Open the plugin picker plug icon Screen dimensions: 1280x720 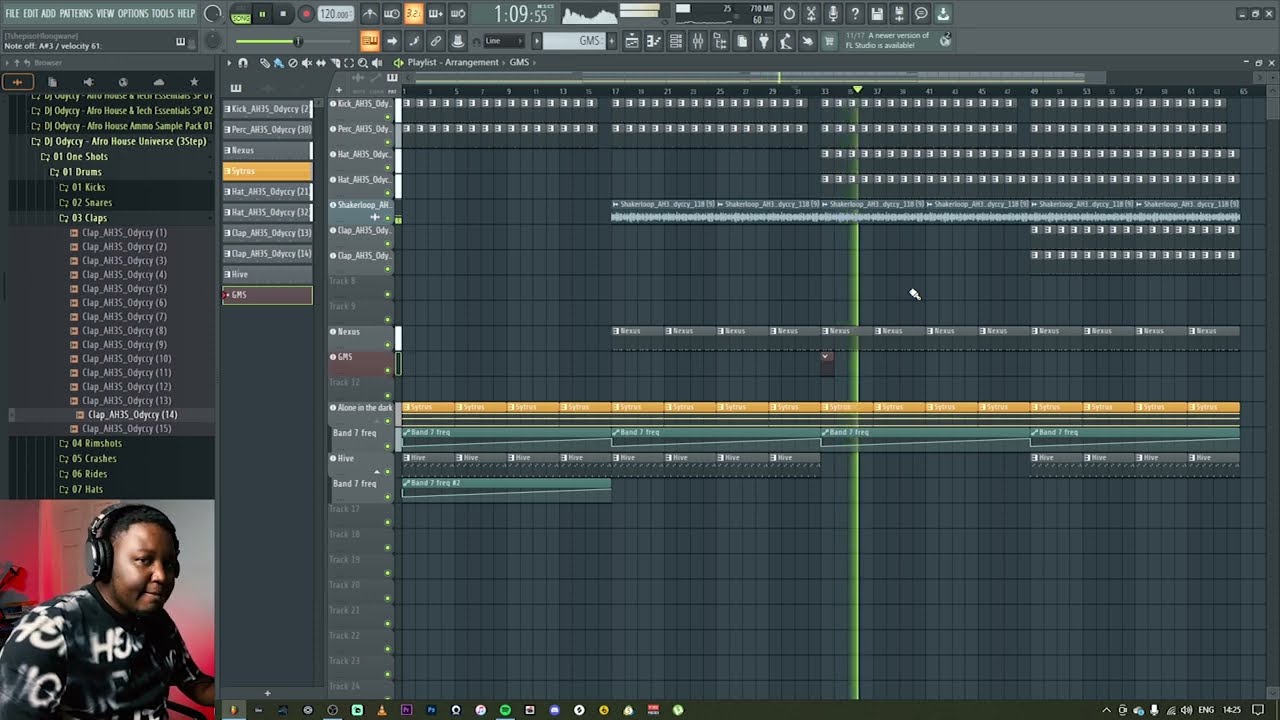764,41
